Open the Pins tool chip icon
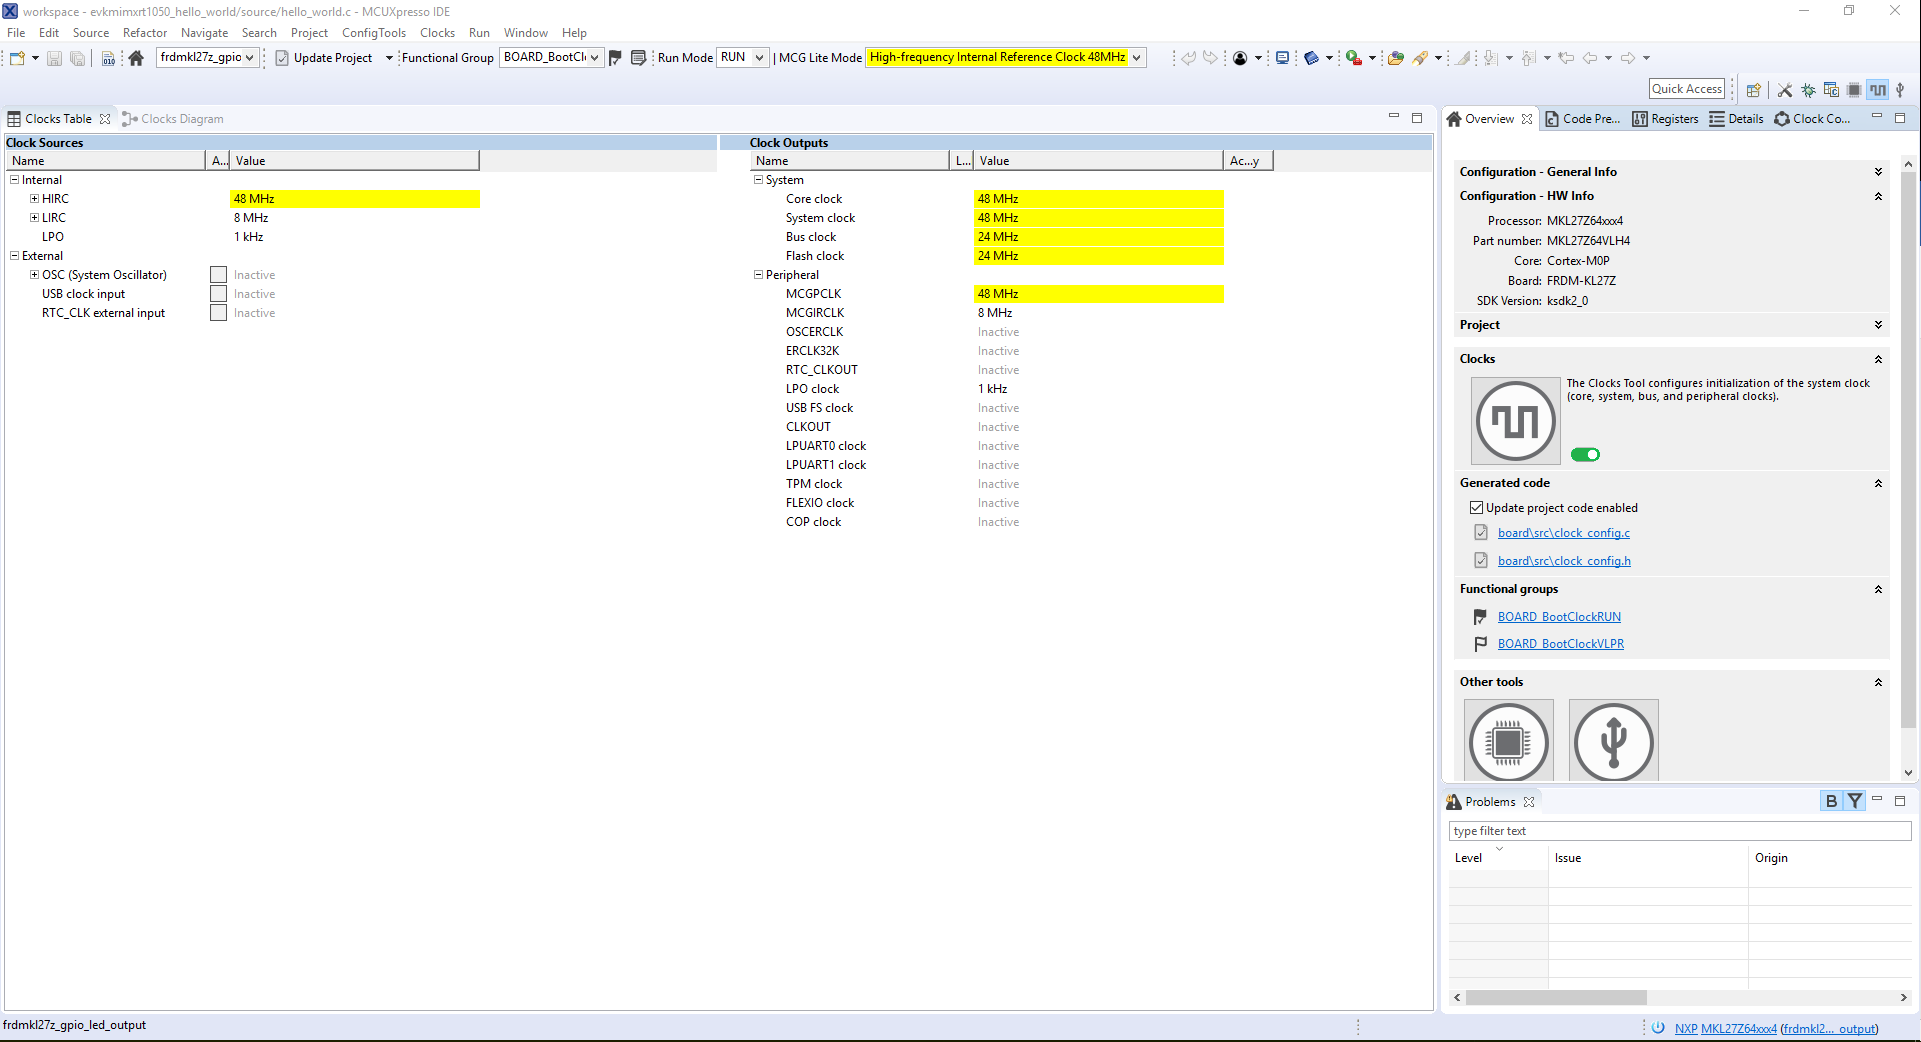 pos(1508,741)
